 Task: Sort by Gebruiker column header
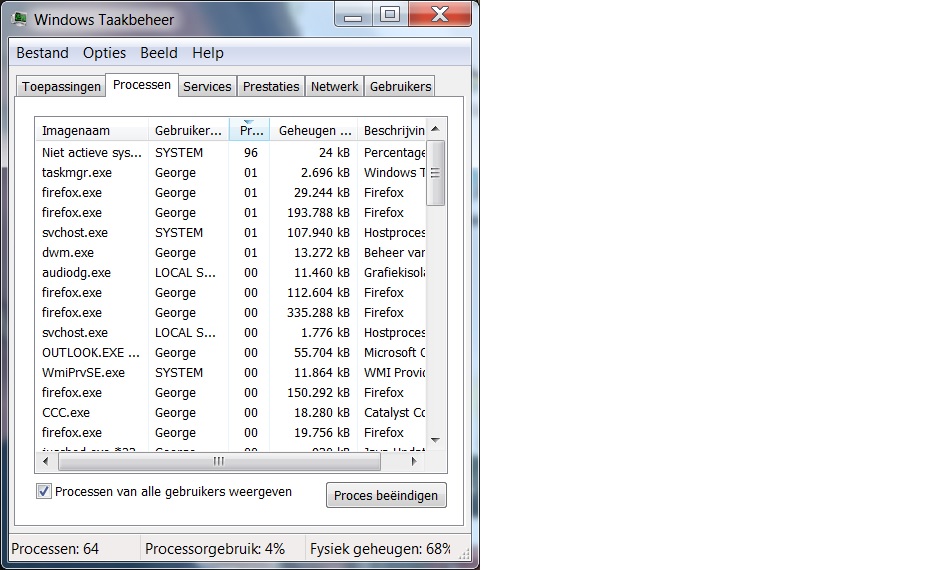click(188, 130)
